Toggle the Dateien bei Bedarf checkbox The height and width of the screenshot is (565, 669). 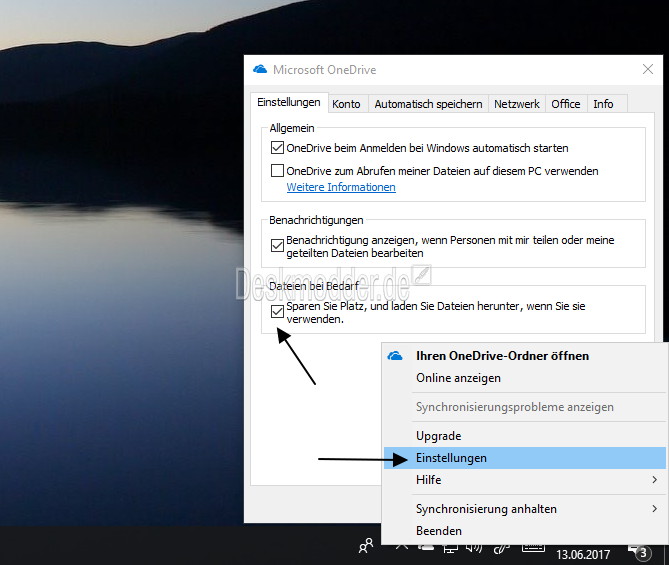click(x=277, y=312)
